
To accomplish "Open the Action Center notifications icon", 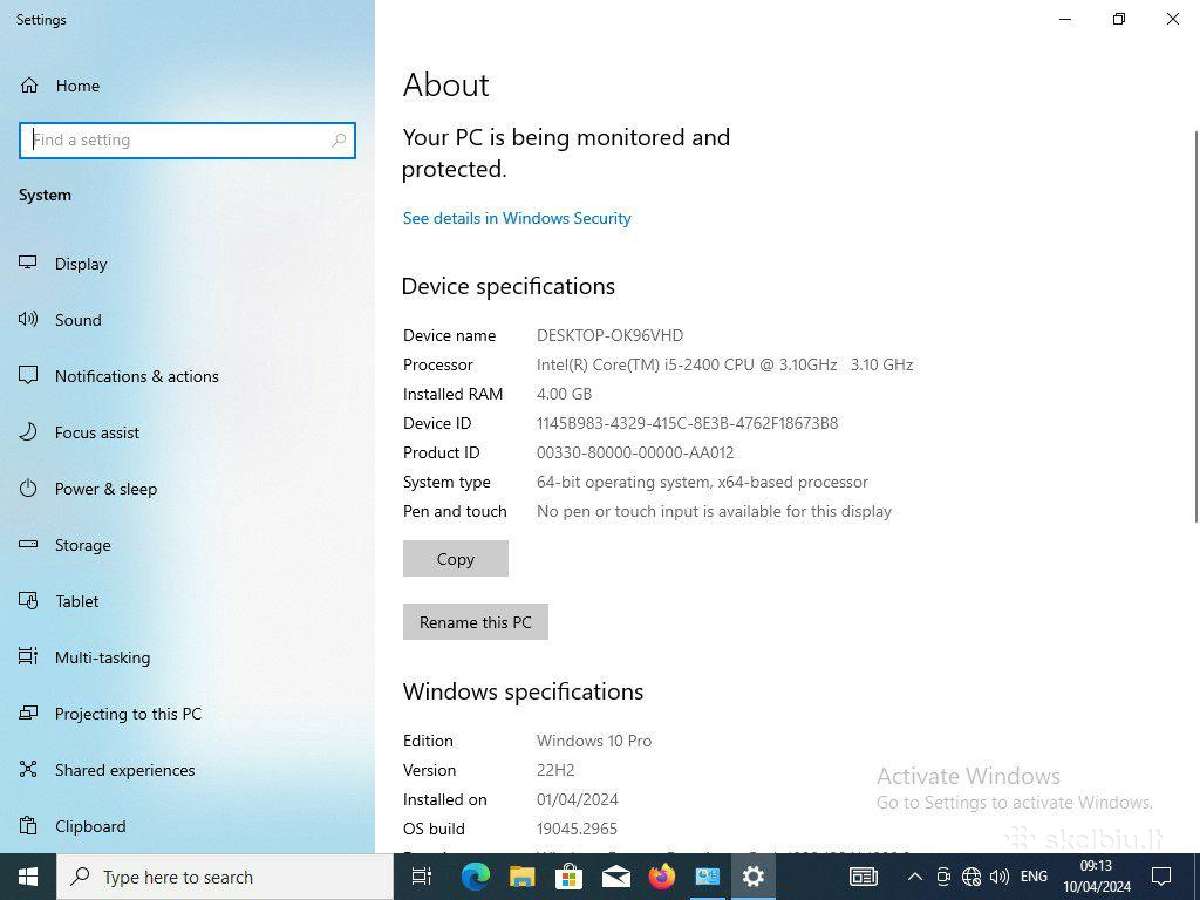I will [1161, 877].
